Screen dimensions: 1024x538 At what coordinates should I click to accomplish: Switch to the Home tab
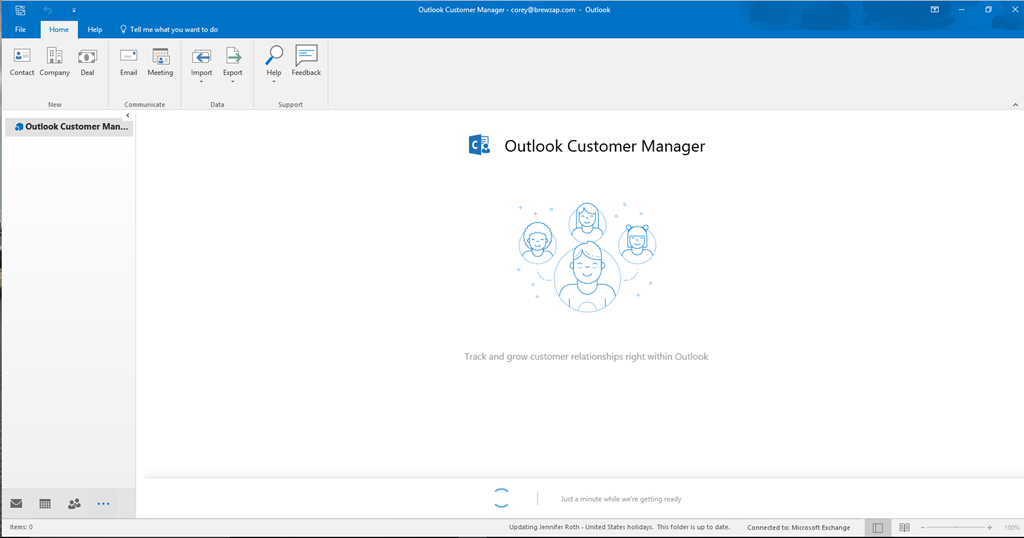tap(59, 29)
